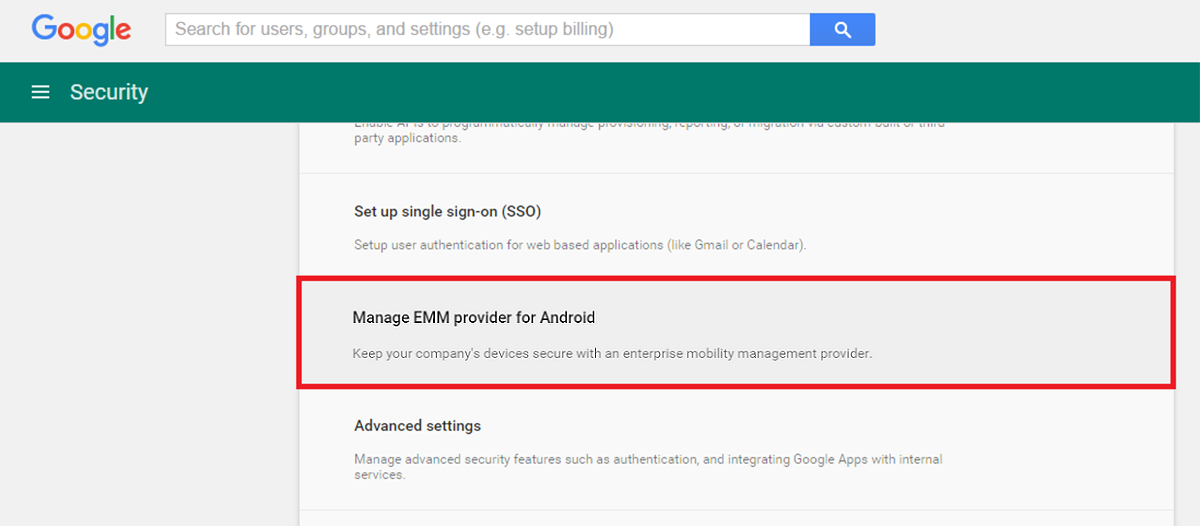This screenshot has width=1200, height=526.
Task: Click the blue magnifier search button
Action: (842, 29)
